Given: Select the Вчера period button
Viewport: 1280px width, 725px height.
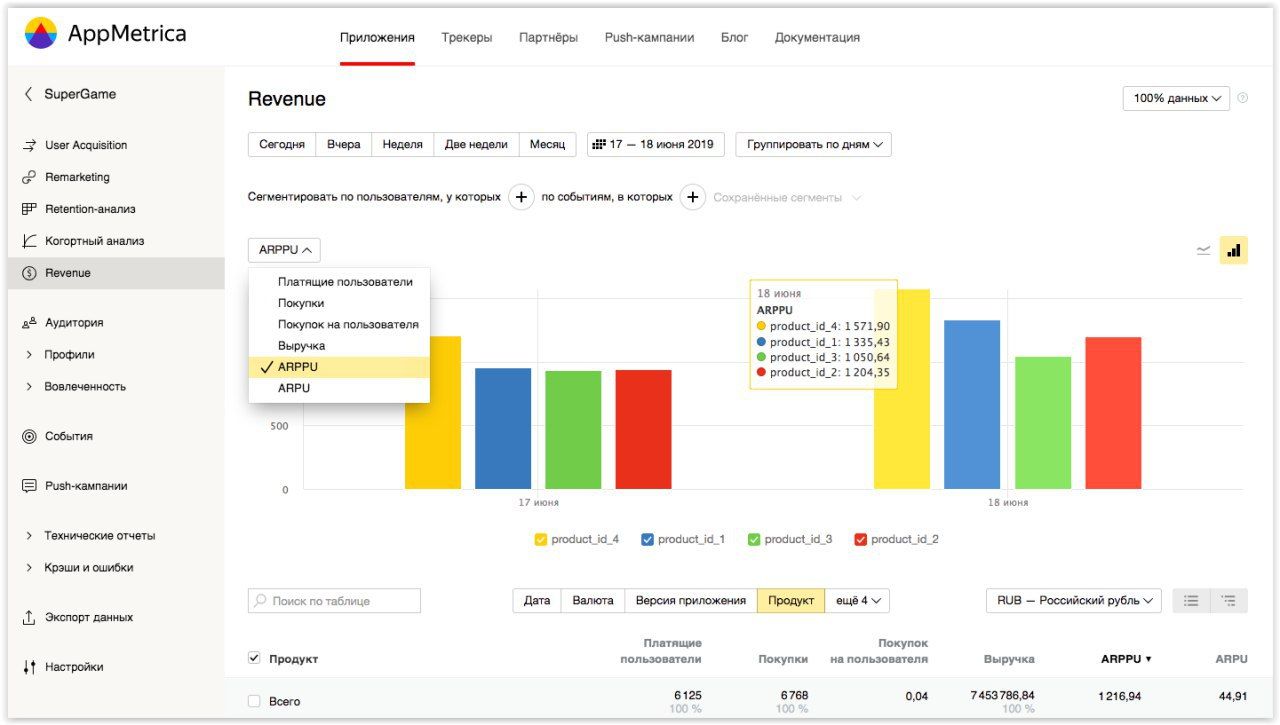Looking at the screenshot, I should click(x=344, y=144).
